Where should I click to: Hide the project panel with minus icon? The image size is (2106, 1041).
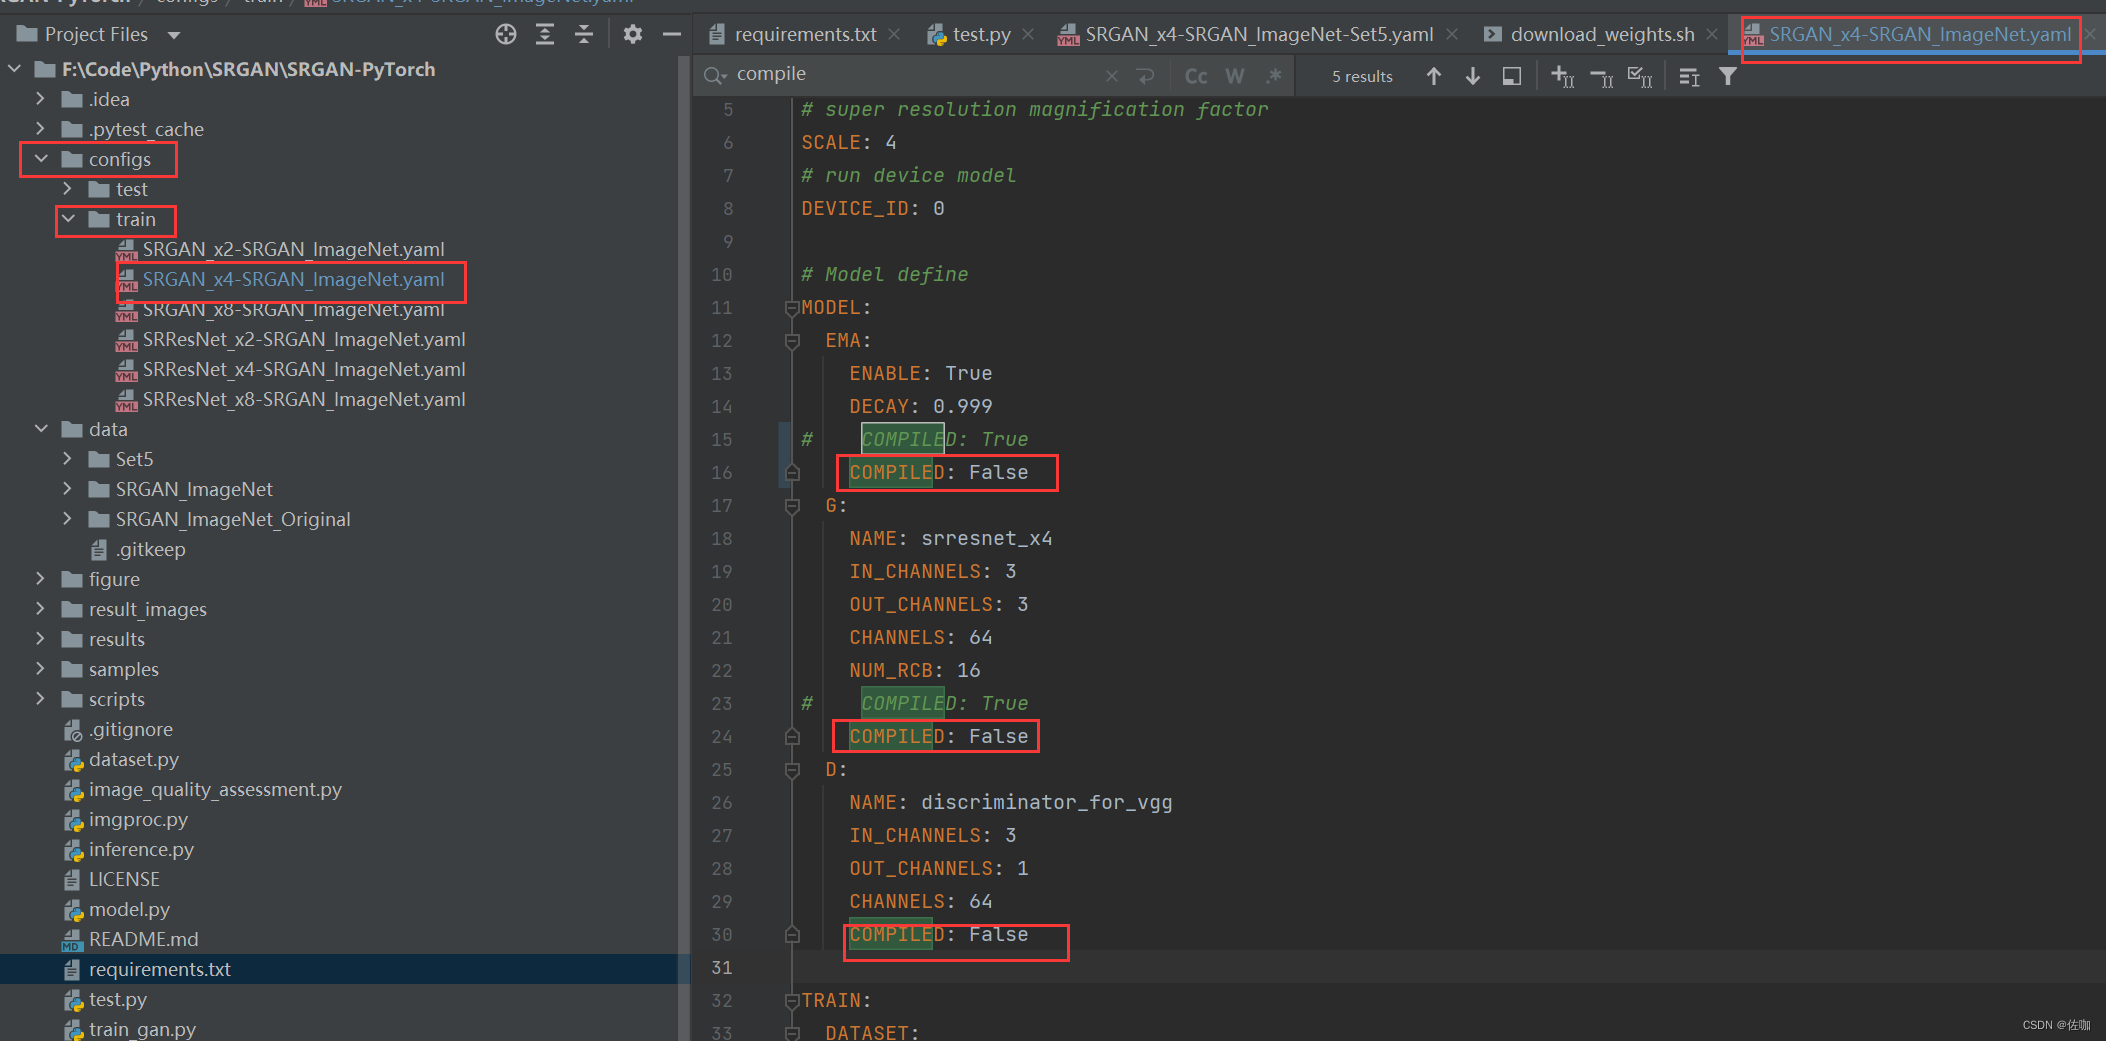tap(672, 34)
